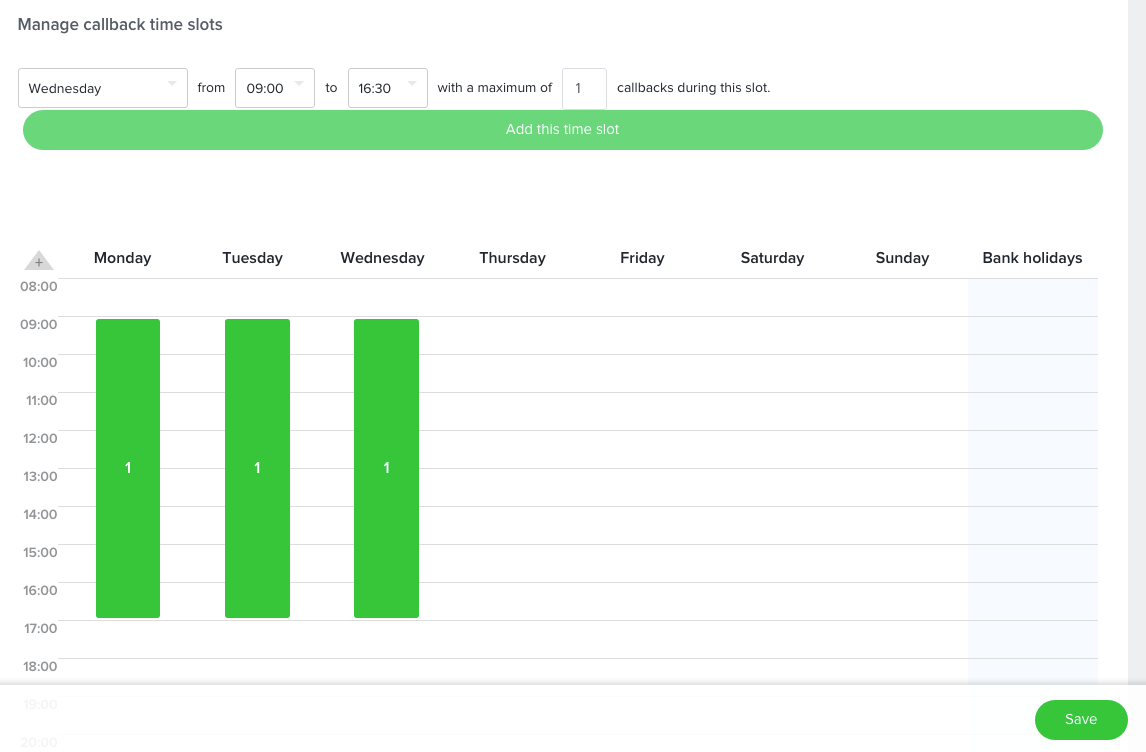Click the 08:00 time label
The width and height of the screenshot is (1146, 752).
coord(39,286)
